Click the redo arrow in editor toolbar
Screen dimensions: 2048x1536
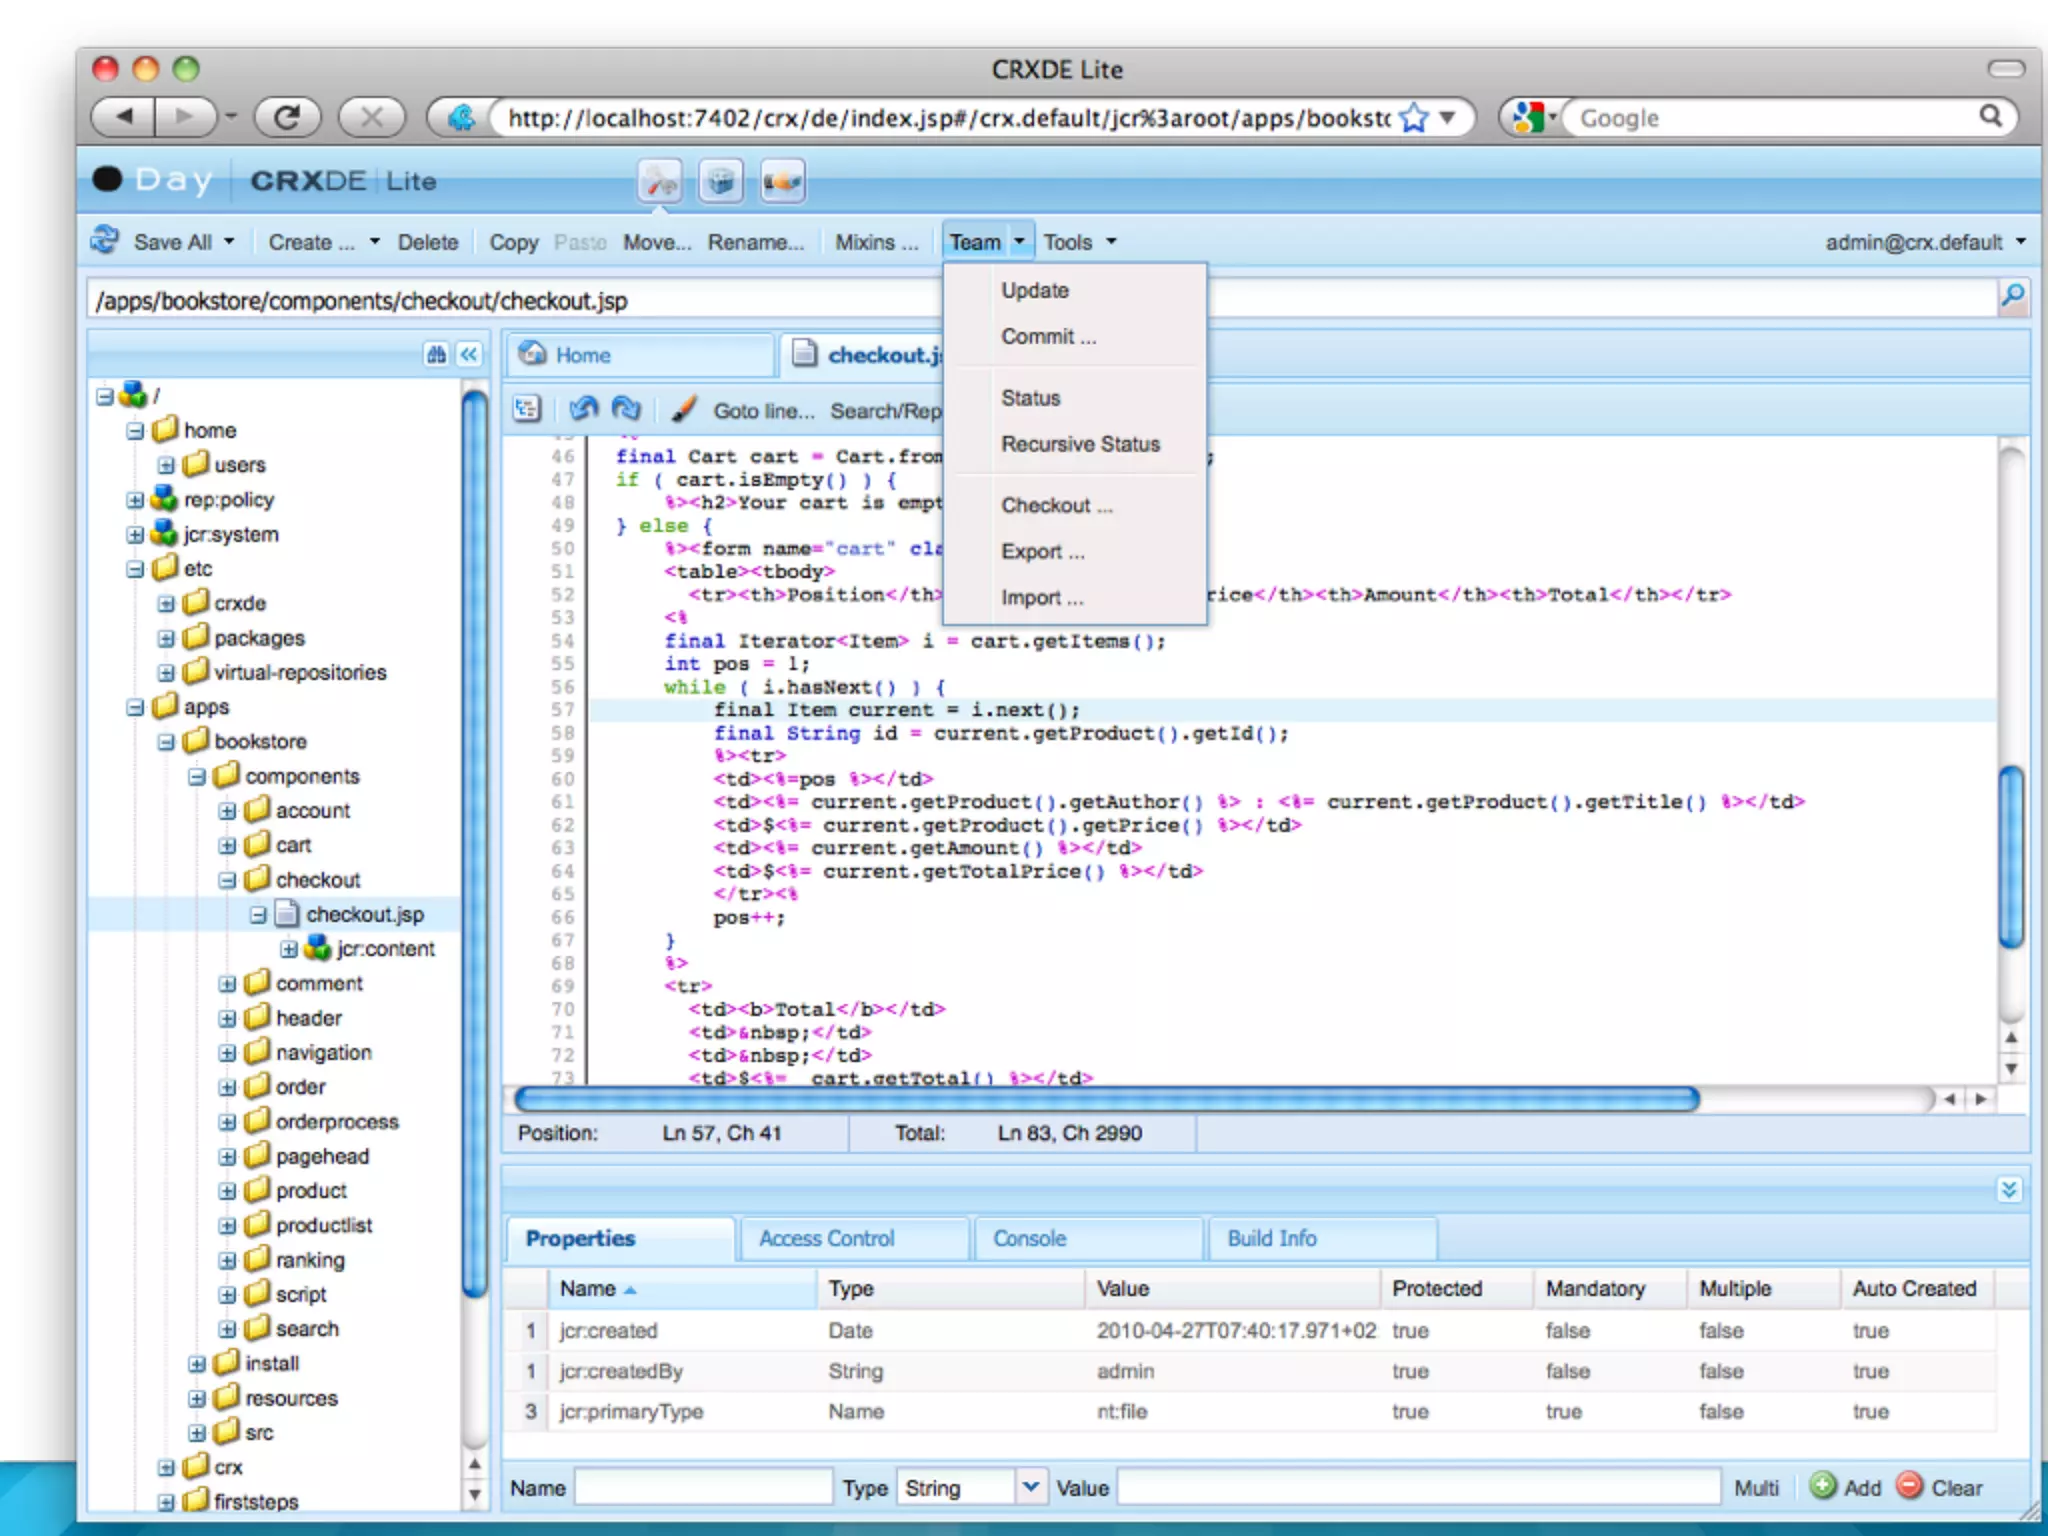pos(627,409)
